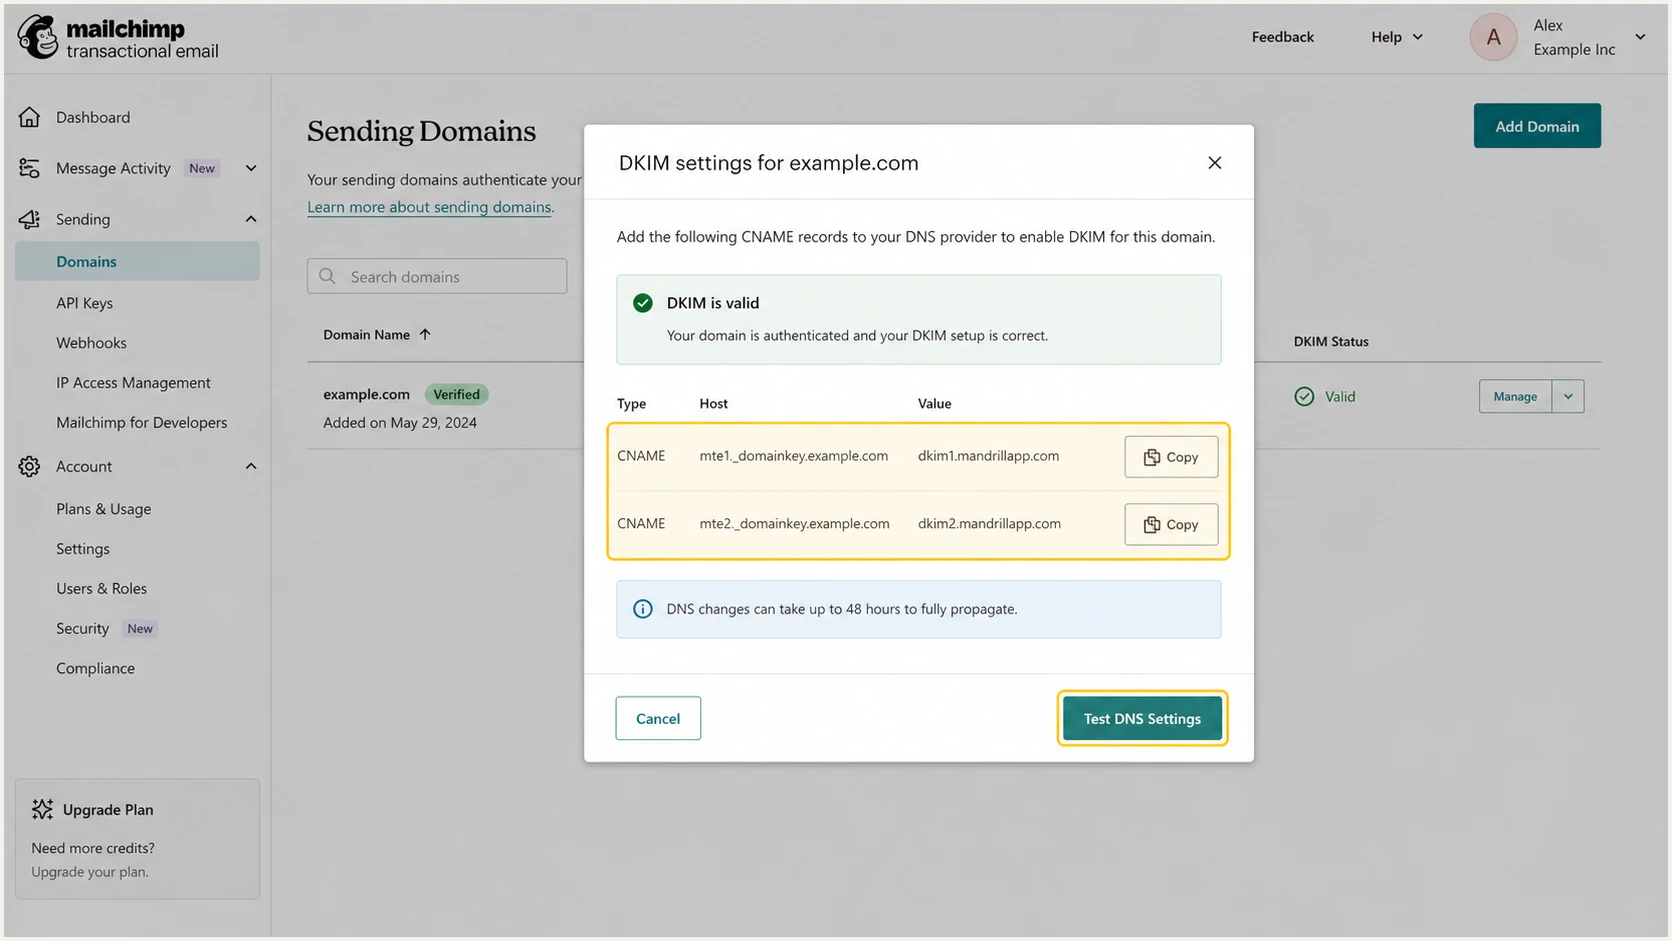Copy the dkim1.mandrillapp.com record
This screenshot has width=1672, height=941.
[x=1171, y=457]
